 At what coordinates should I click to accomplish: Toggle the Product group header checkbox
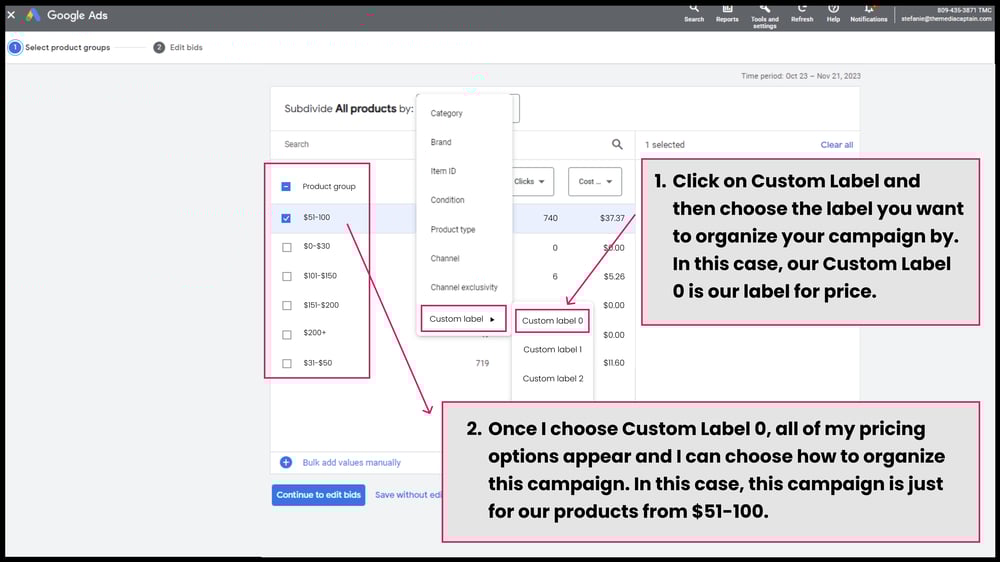(286, 186)
